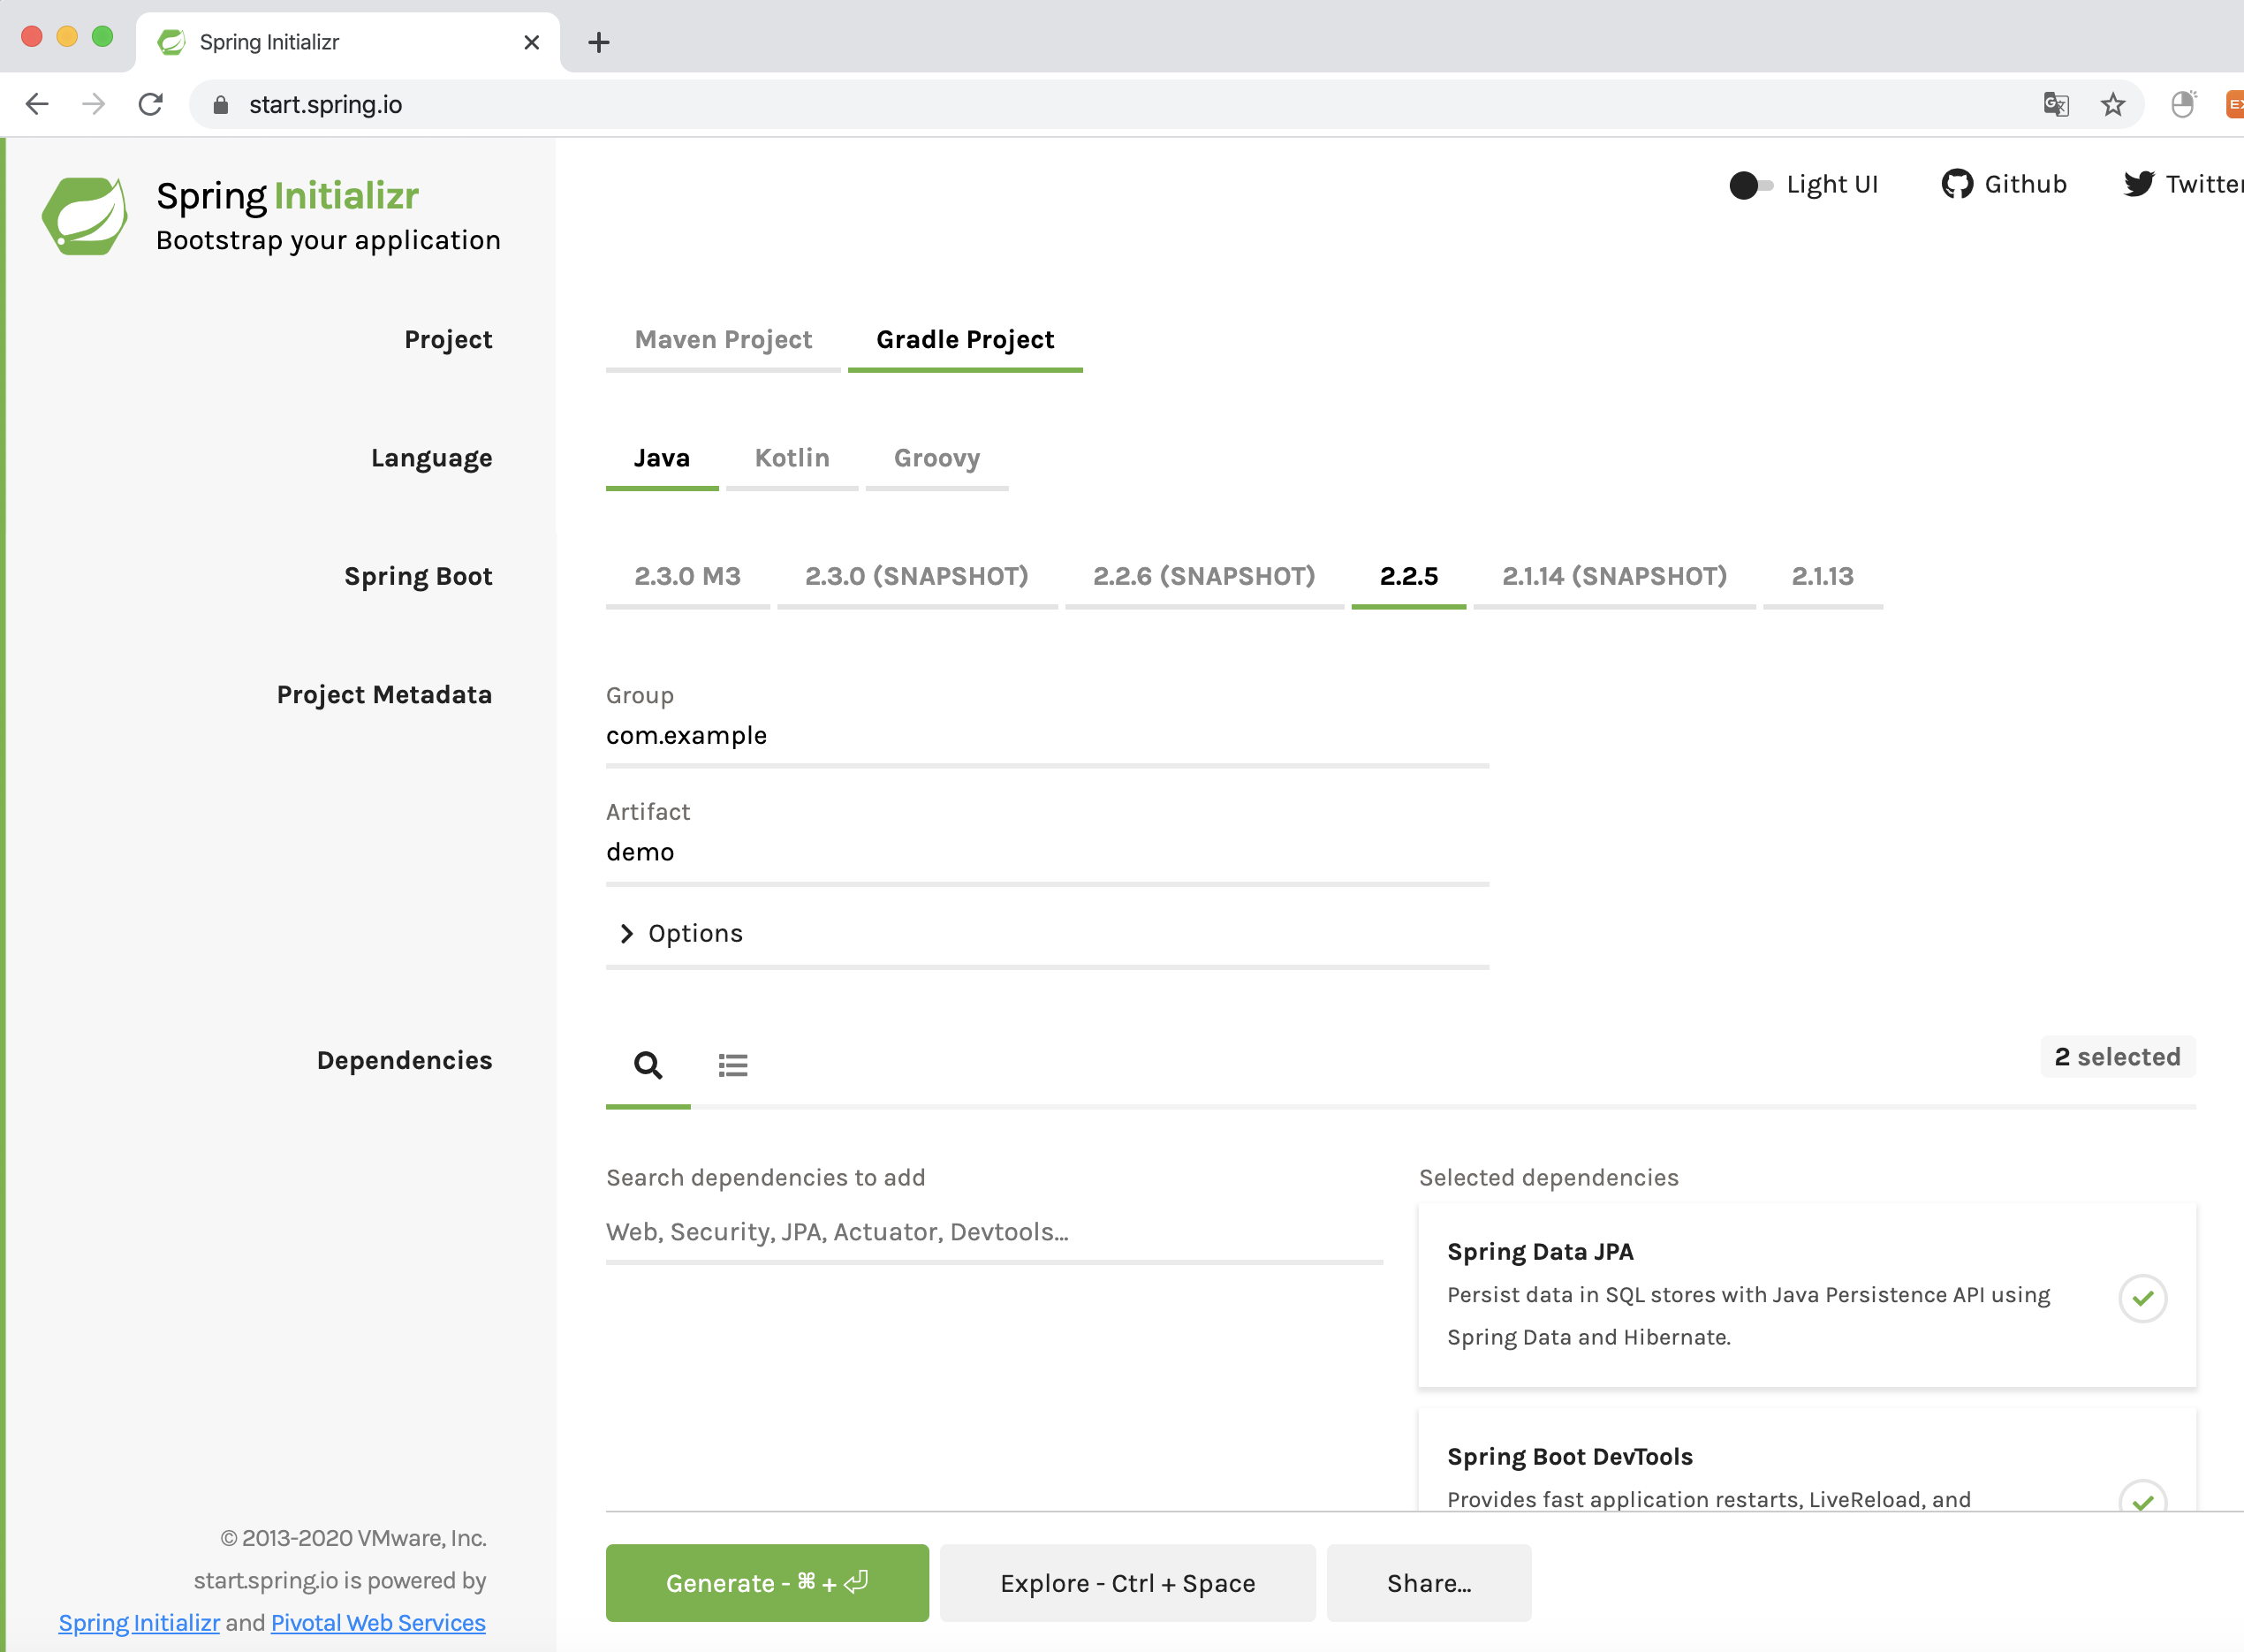Click the Twitter bird icon
Image resolution: width=2244 pixels, height=1652 pixels.
click(2138, 184)
